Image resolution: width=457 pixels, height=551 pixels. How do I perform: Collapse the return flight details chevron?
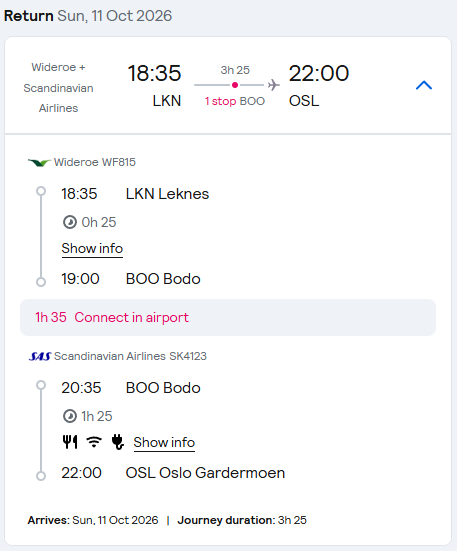pyautogui.click(x=424, y=85)
